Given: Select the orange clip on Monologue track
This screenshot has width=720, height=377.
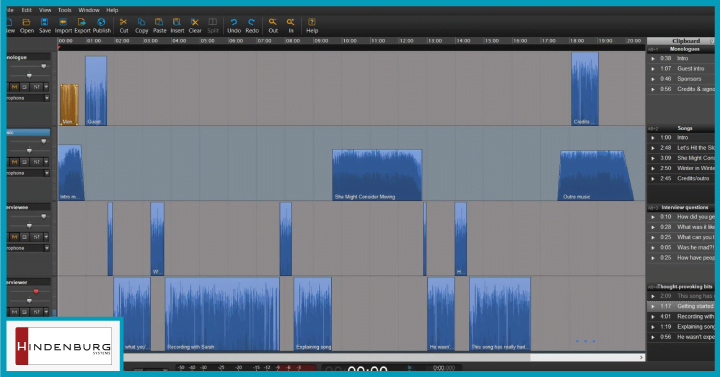Looking at the screenshot, I should tap(69, 105).
